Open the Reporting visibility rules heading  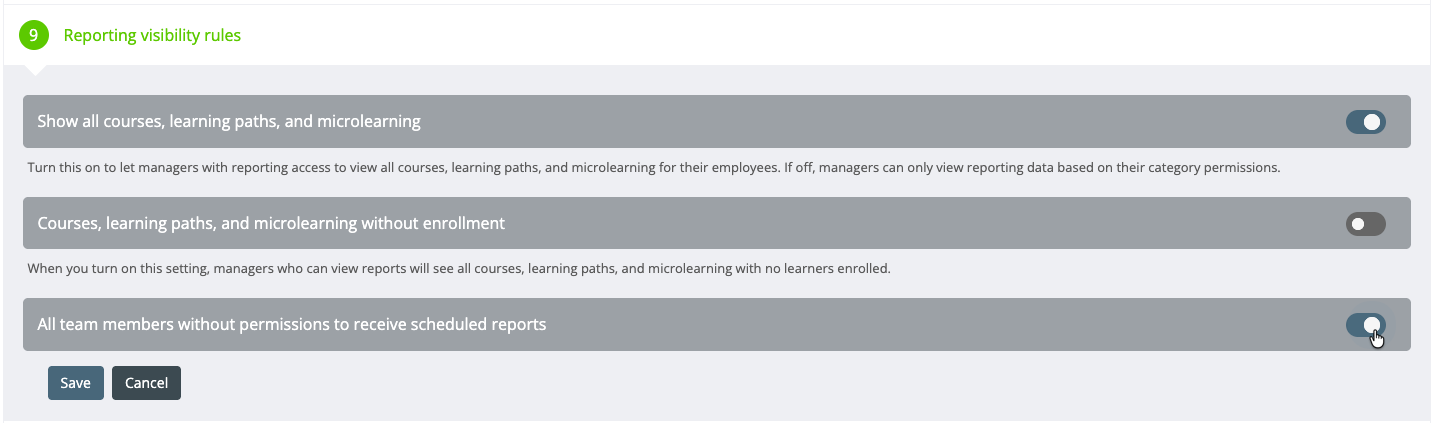(152, 35)
